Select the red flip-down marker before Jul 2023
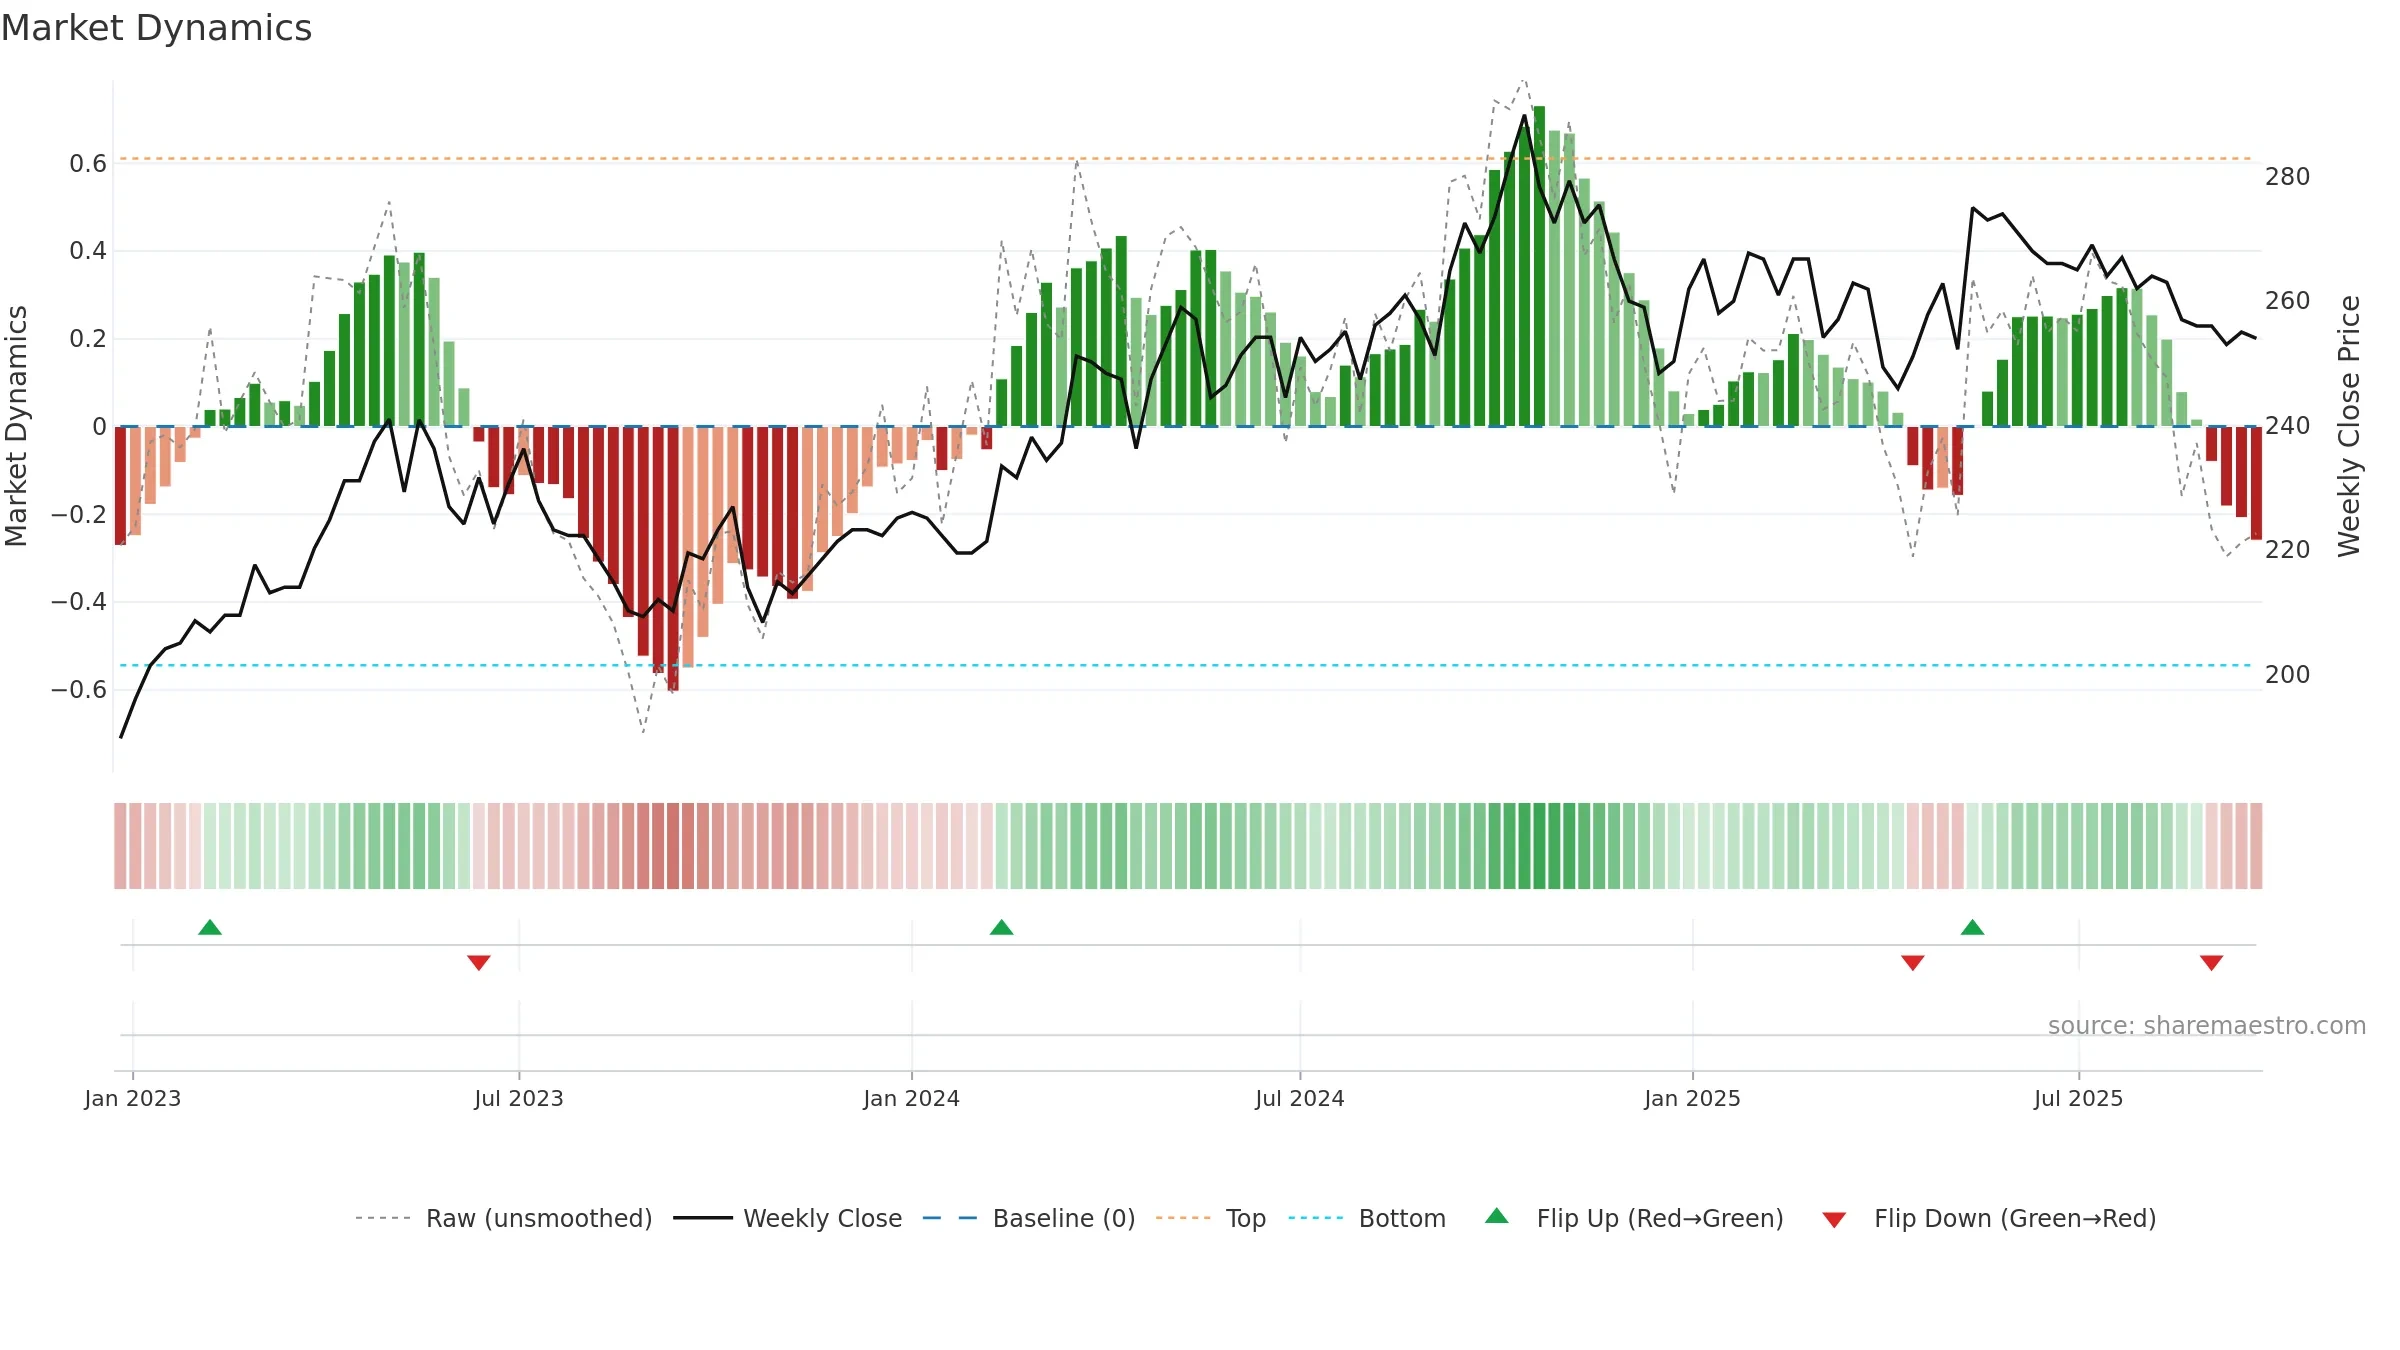Image resolution: width=2400 pixels, height=1350 pixels. click(x=479, y=962)
